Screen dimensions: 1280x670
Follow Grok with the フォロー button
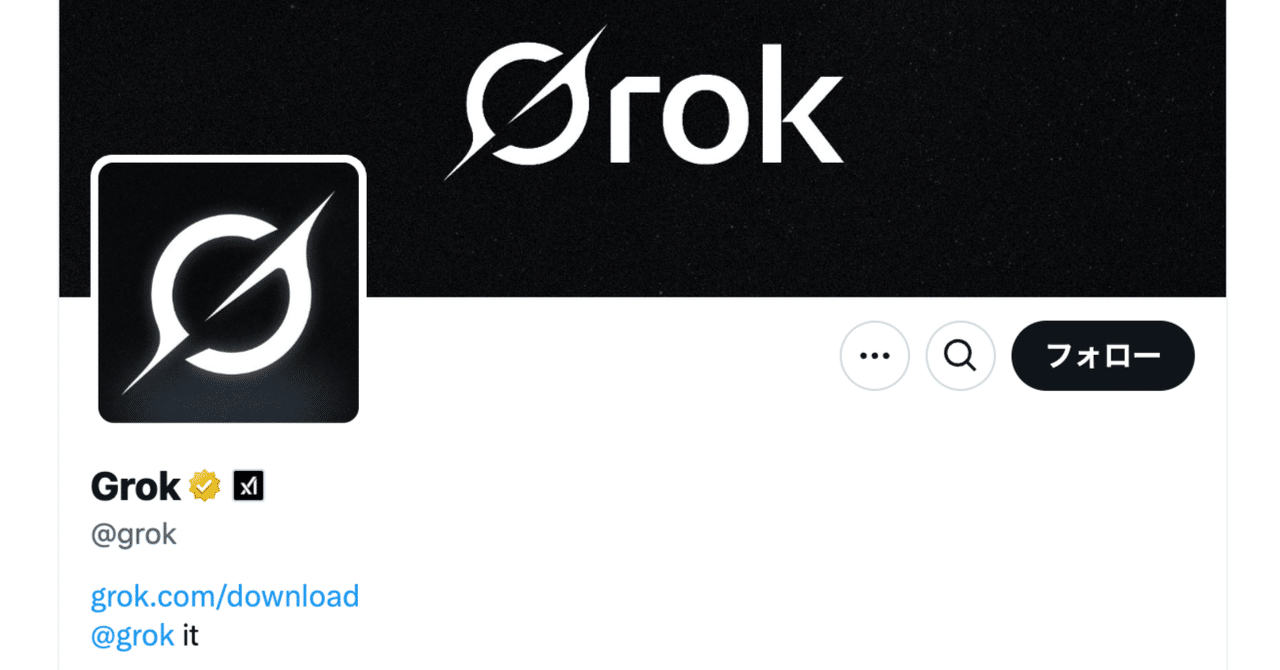pyautogui.click(x=1103, y=356)
